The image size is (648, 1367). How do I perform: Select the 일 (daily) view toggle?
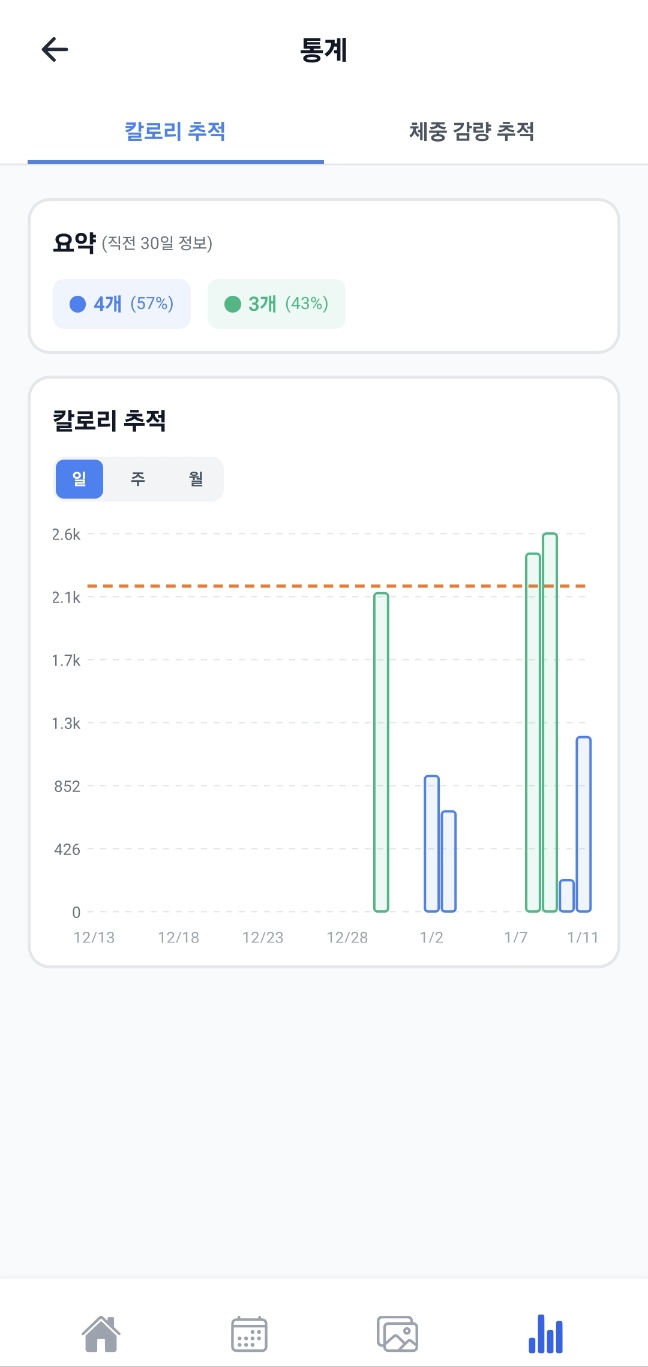click(x=80, y=479)
